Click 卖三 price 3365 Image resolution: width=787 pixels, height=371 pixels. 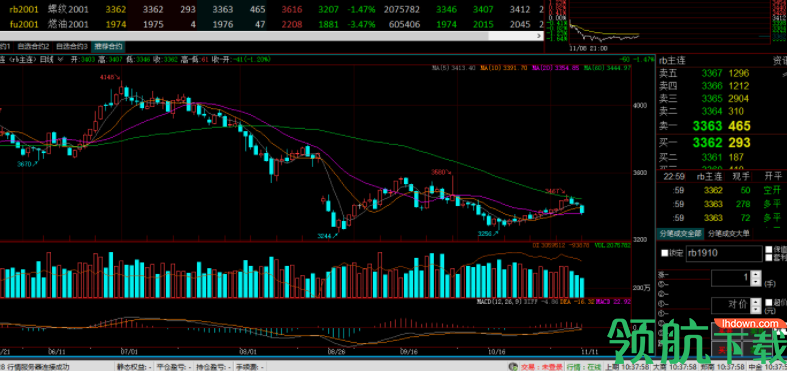point(712,98)
